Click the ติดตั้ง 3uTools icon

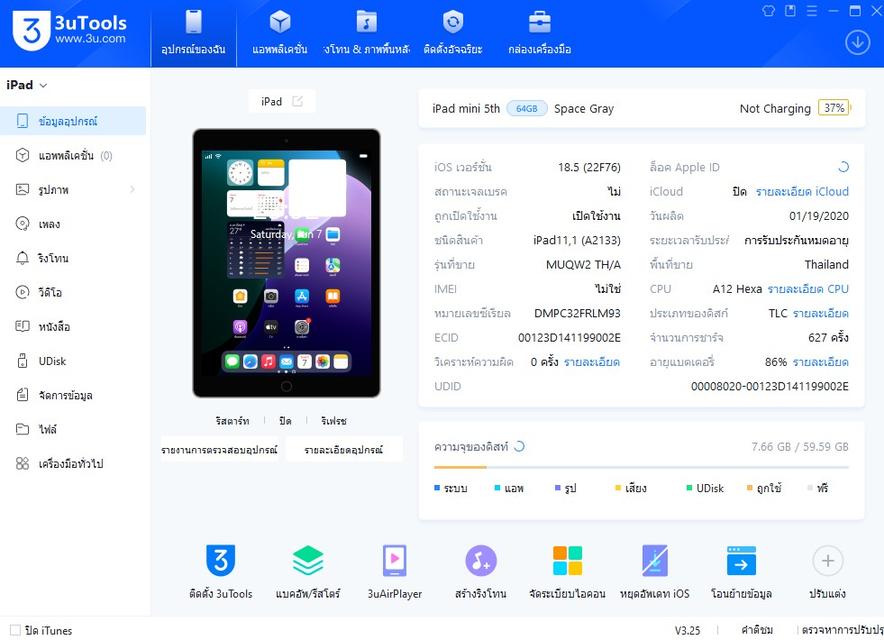tap(220, 560)
